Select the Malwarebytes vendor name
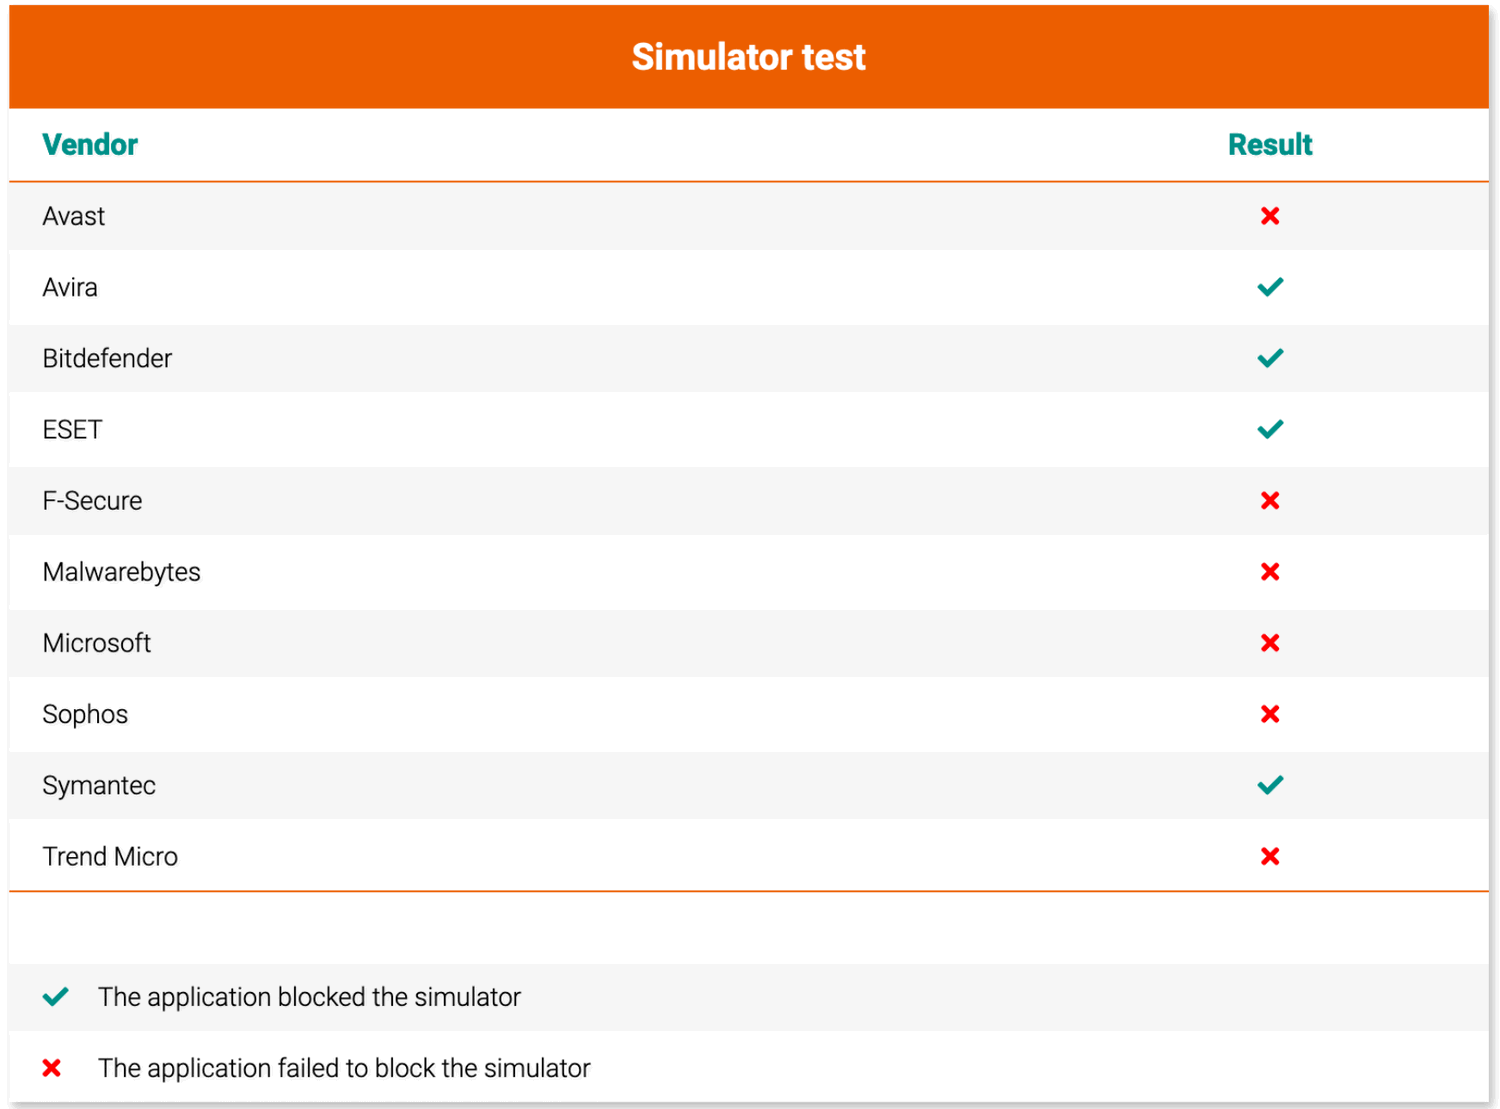Viewport: 1500px width, 1109px height. 121,572
